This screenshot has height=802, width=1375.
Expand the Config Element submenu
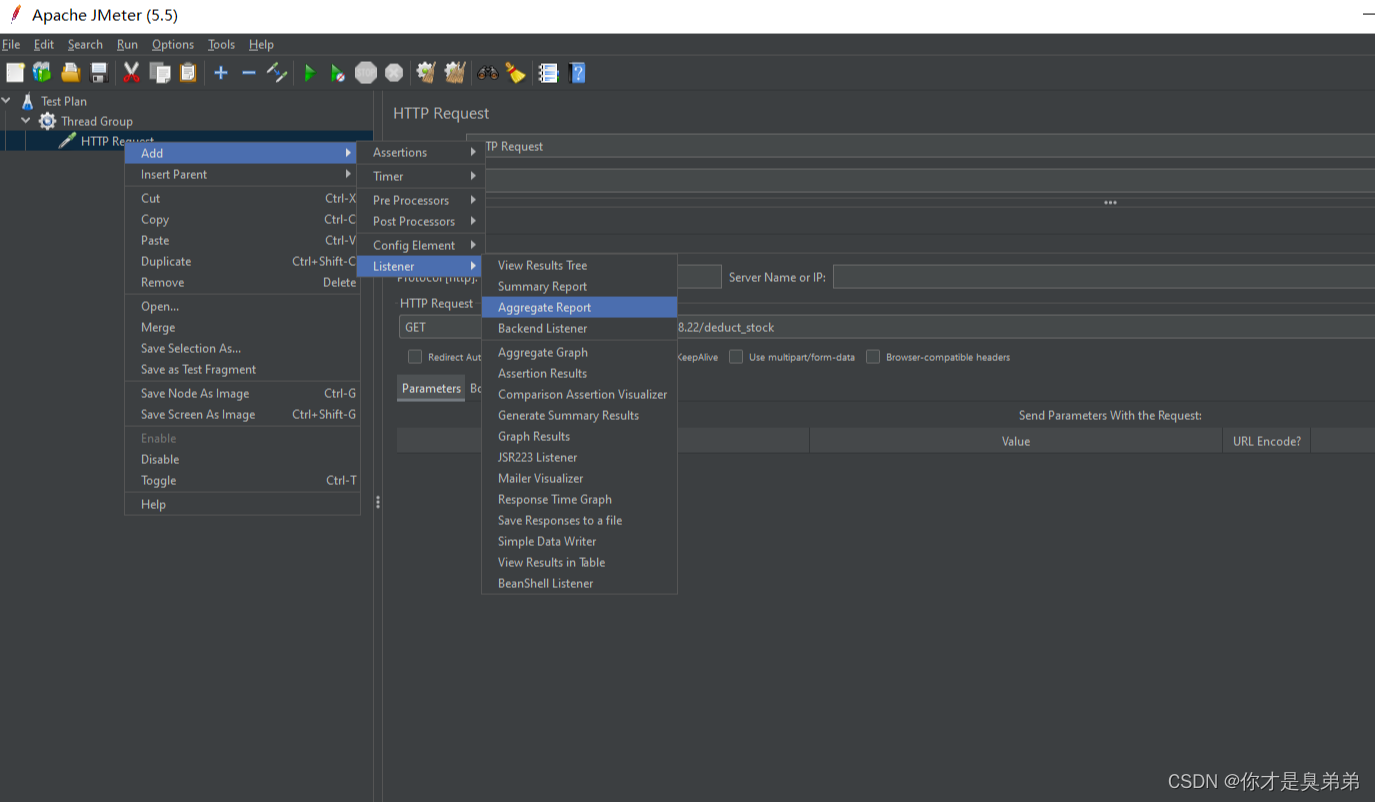click(x=420, y=245)
